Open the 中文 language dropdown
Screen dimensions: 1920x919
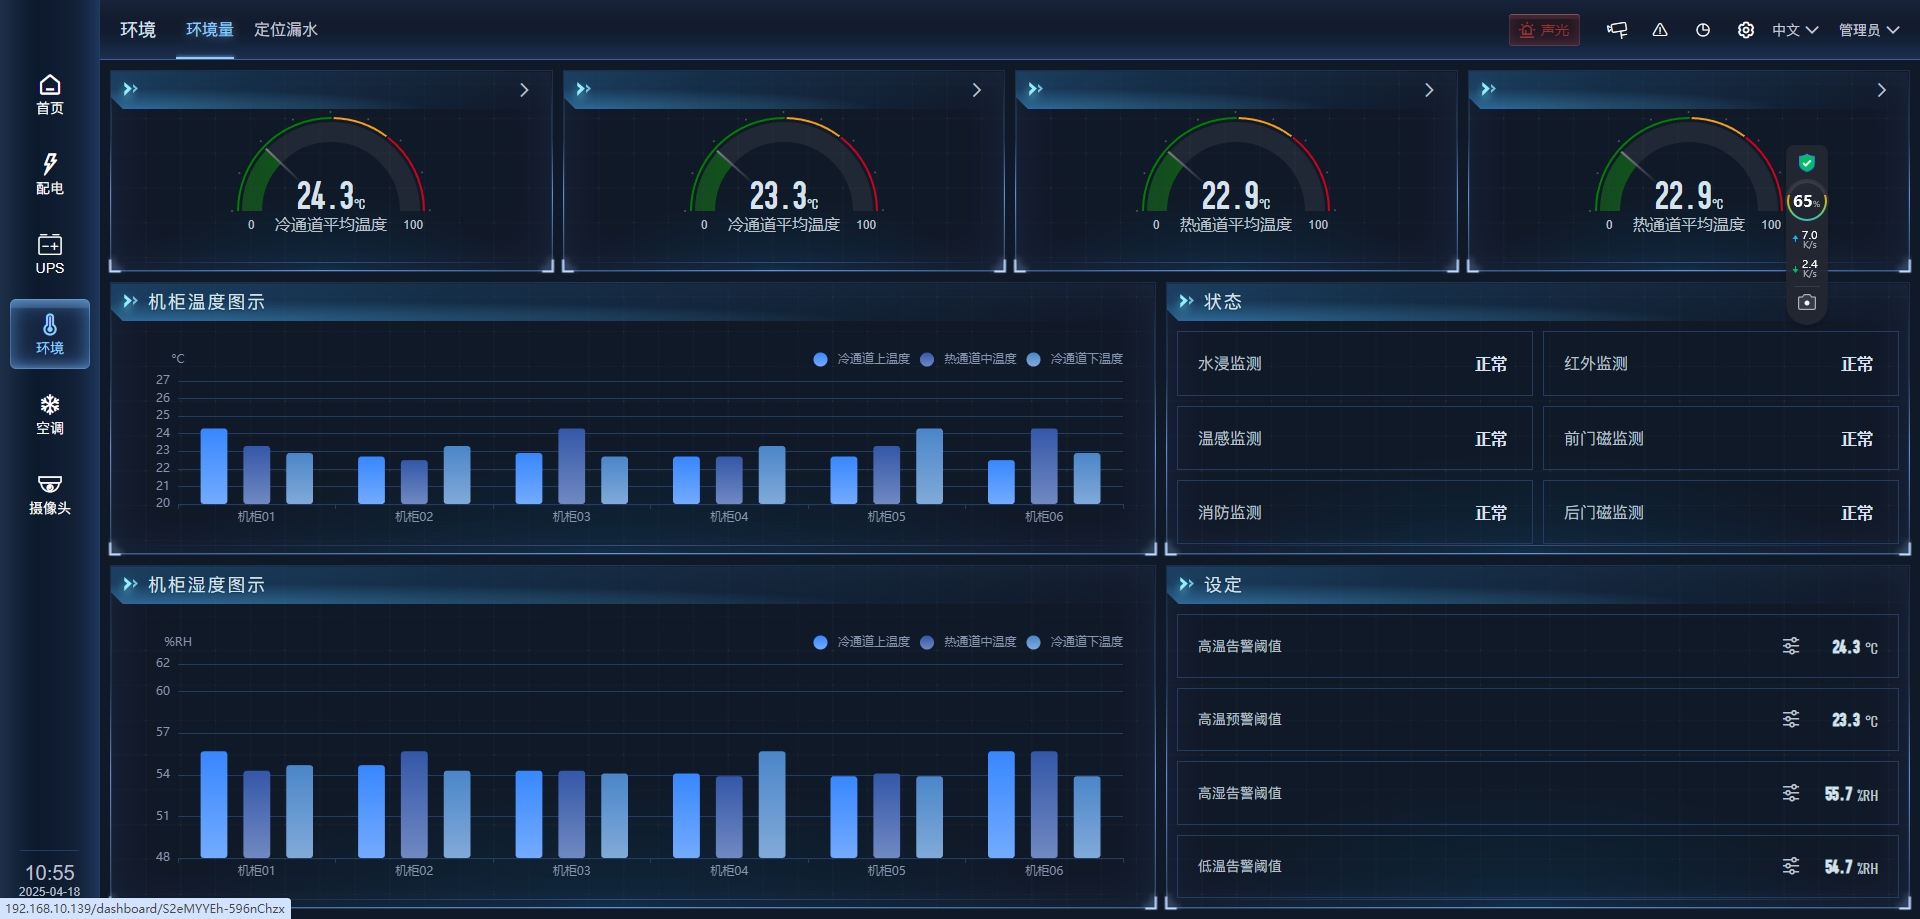click(x=1793, y=30)
